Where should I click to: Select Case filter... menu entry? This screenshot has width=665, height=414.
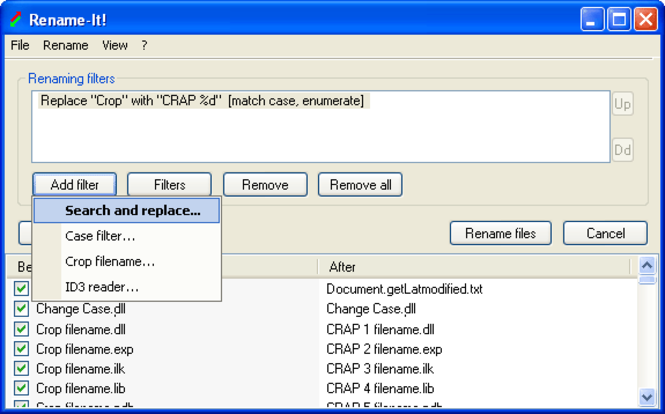100,236
